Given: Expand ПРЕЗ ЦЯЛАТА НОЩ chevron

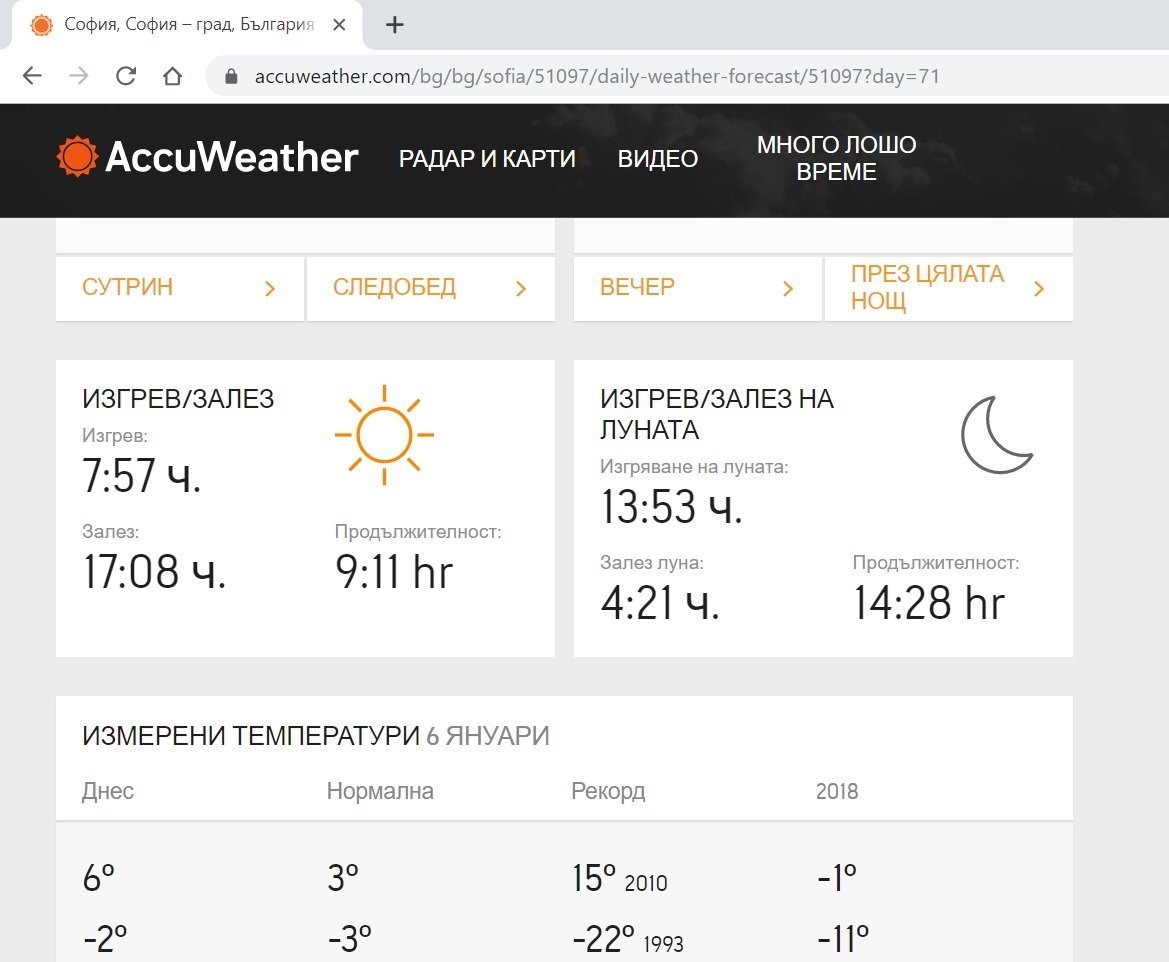Looking at the screenshot, I should pos(1038,289).
